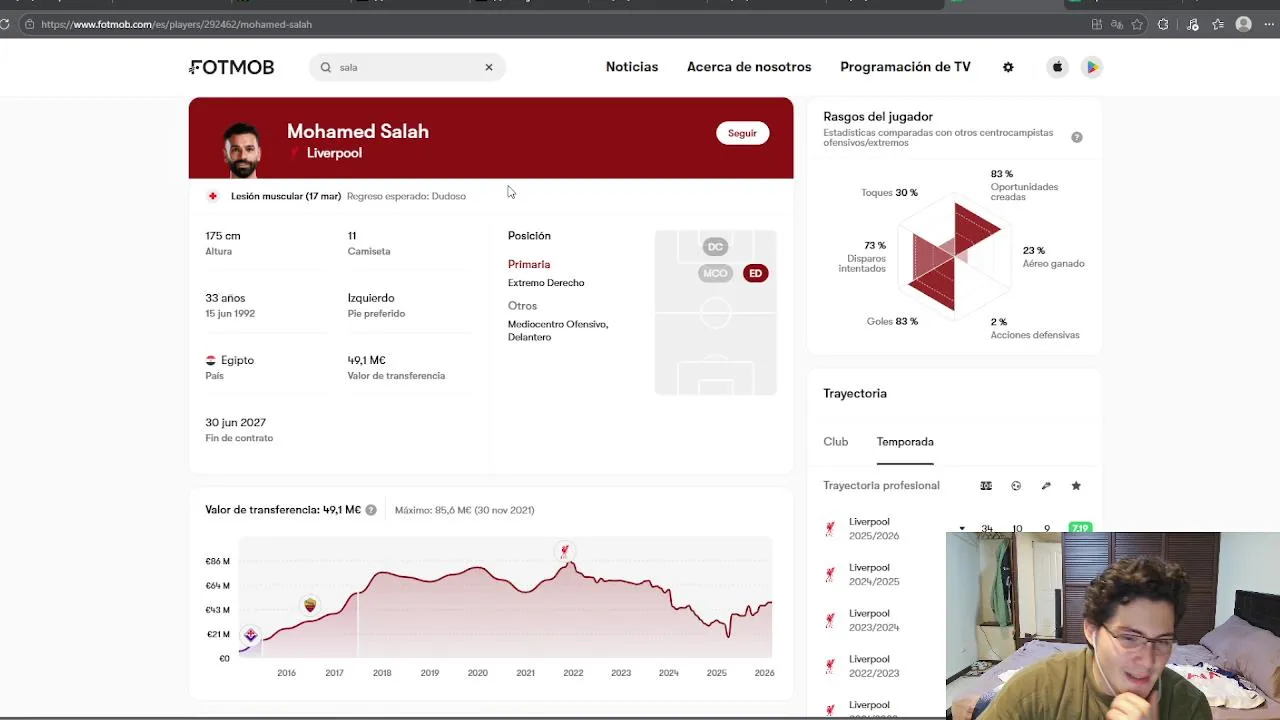Select Liverpool 2023/2024 season row

(x=884, y=620)
